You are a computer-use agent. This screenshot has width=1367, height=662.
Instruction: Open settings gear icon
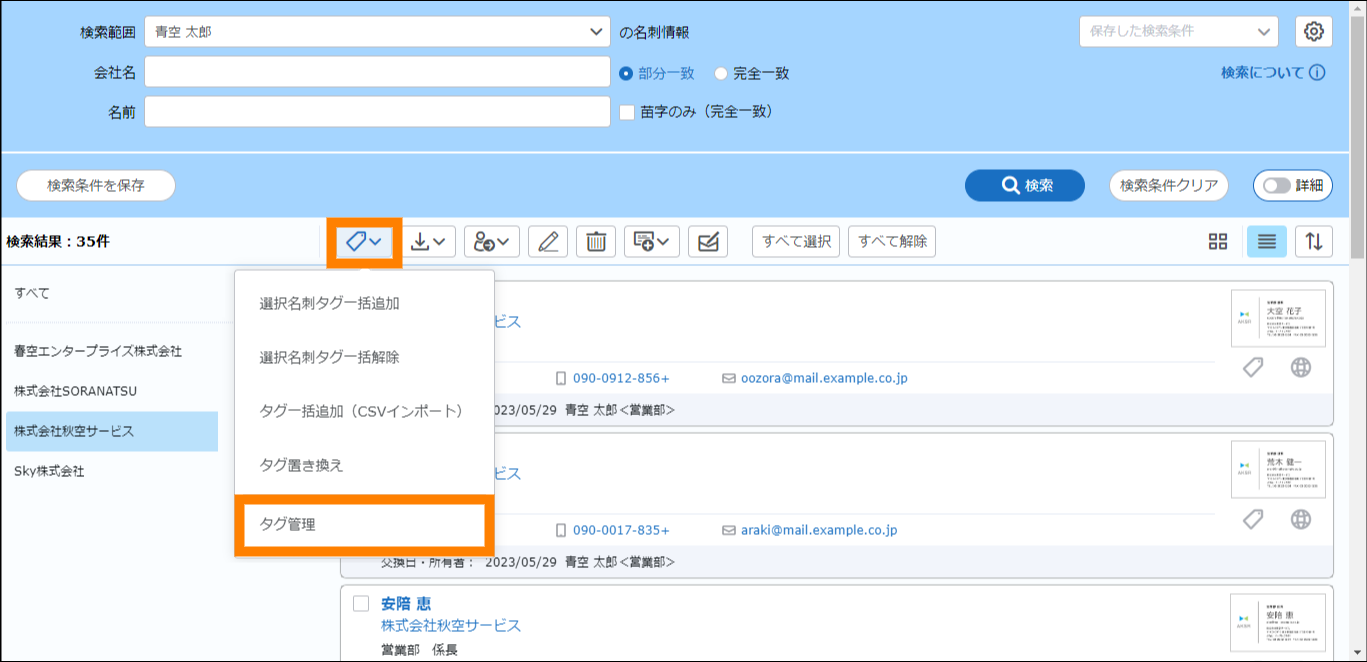pos(1314,32)
